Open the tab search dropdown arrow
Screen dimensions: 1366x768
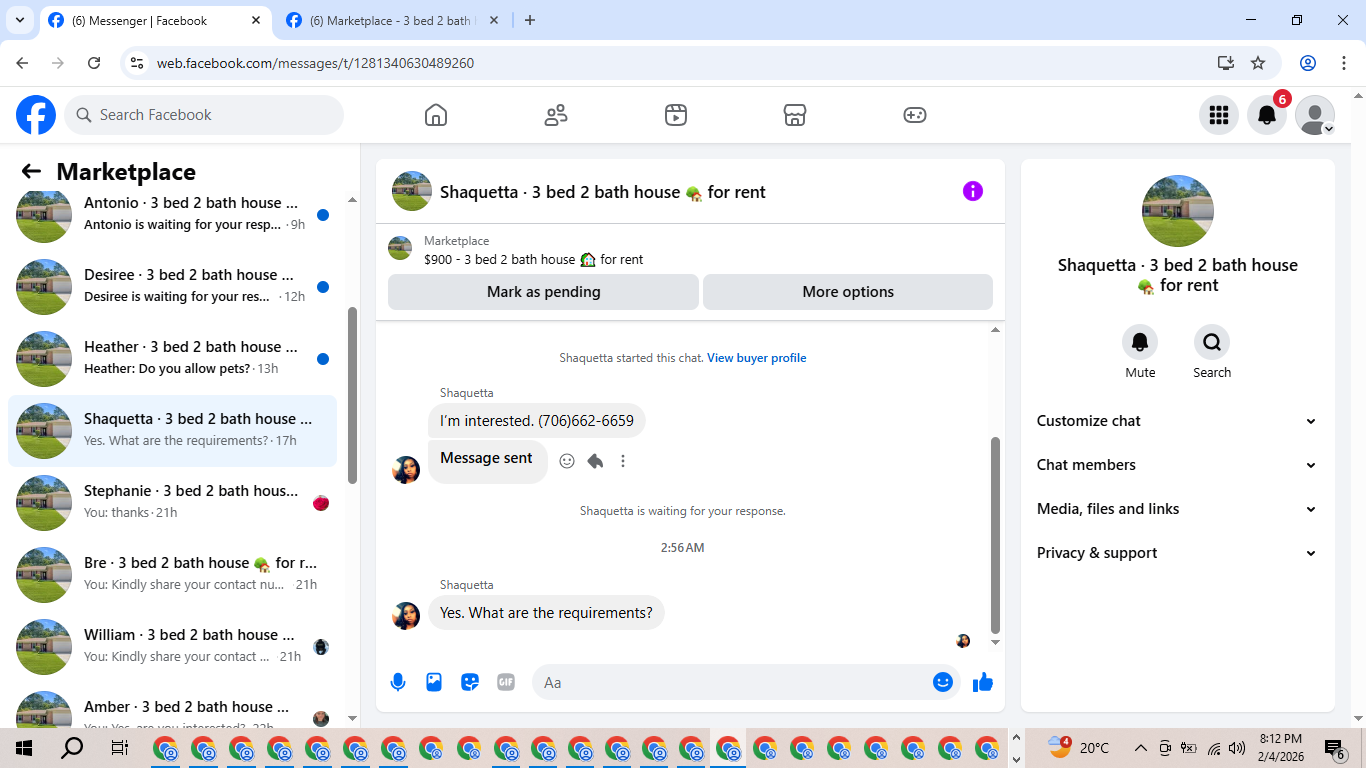tap(19, 20)
